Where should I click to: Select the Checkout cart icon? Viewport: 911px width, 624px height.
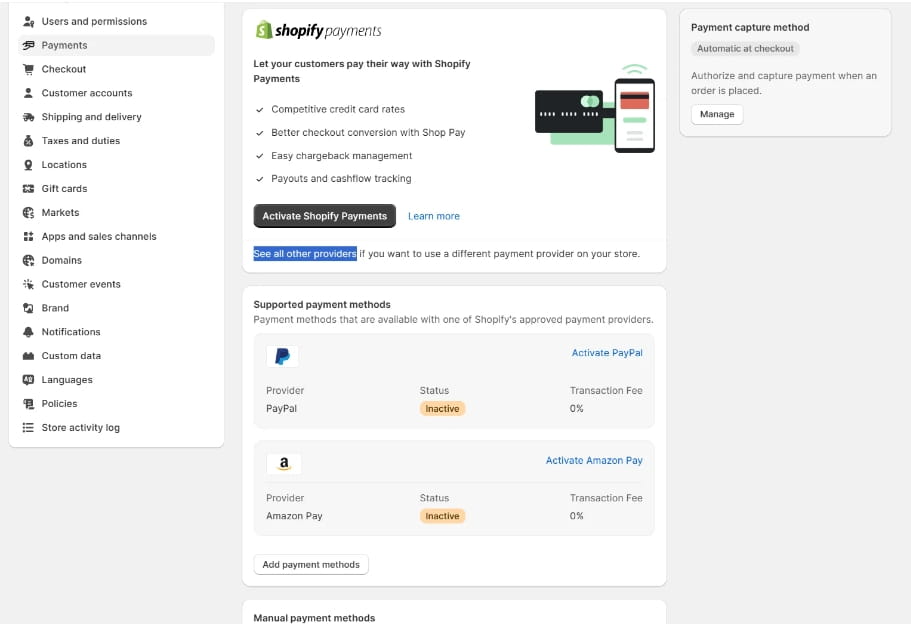point(28,69)
